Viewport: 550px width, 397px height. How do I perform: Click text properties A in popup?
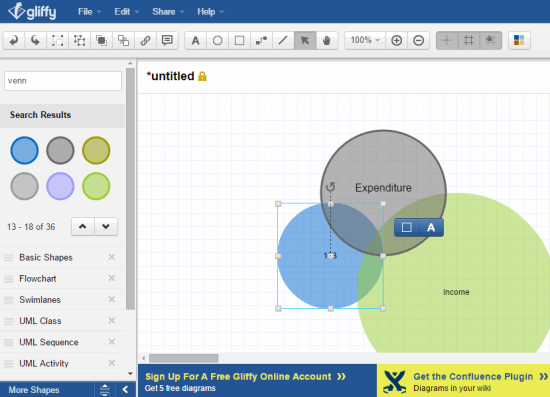[x=431, y=227]
